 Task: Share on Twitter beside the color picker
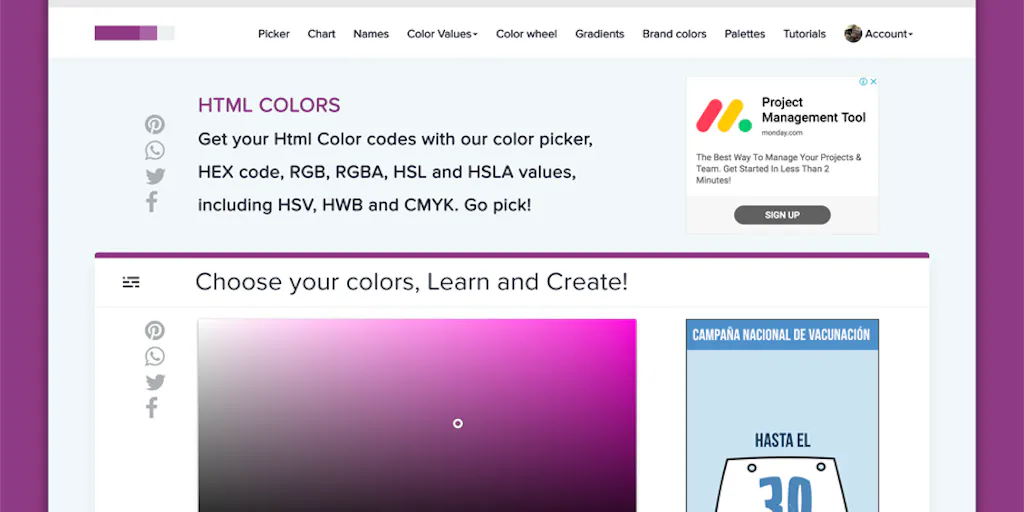[155, 382]
